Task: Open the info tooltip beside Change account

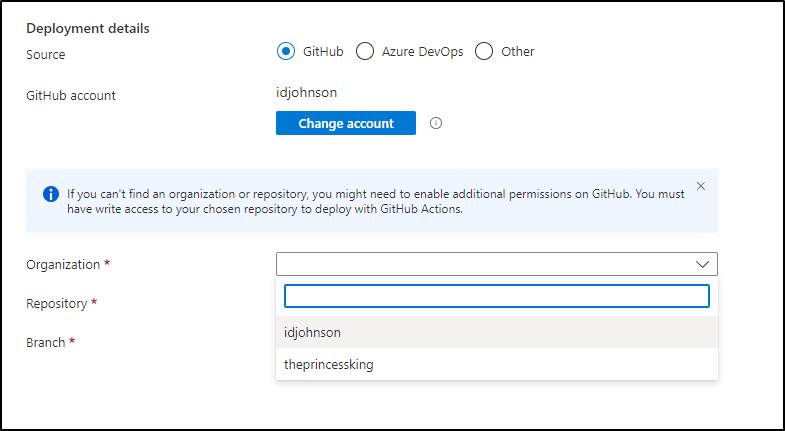Action: (436, 123)
